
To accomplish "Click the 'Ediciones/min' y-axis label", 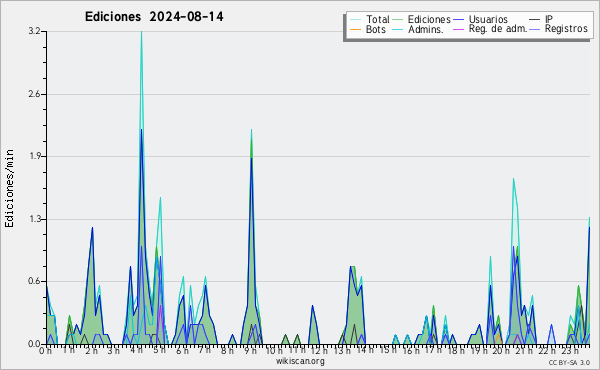I will (x=9, y=188).
